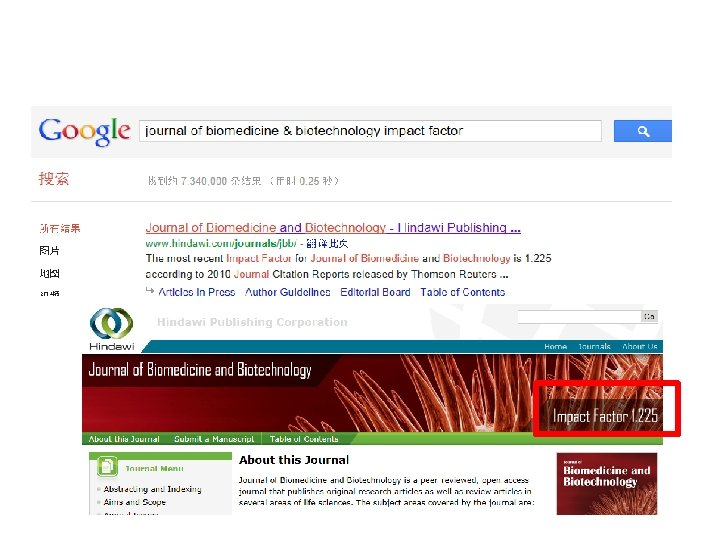Open the Table of Contents sitelink
The image size is (720, 540).
(462, 292)
